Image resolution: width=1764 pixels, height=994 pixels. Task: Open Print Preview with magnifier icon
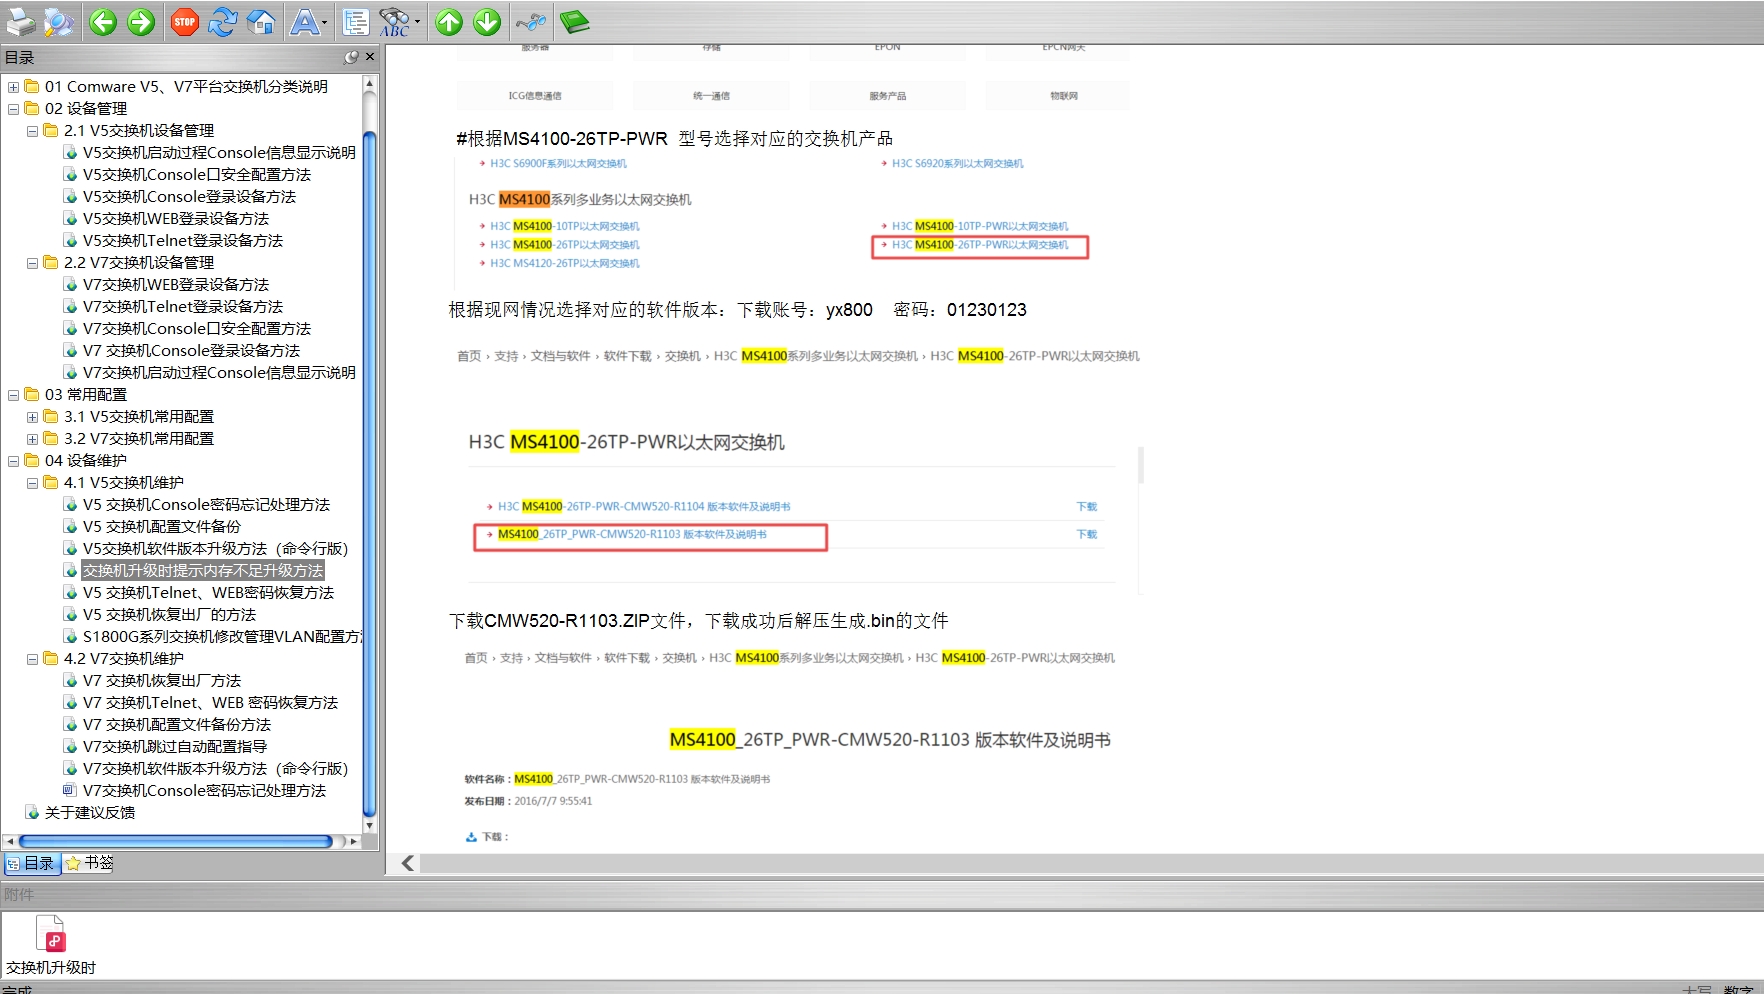click(x=59, y=22)
